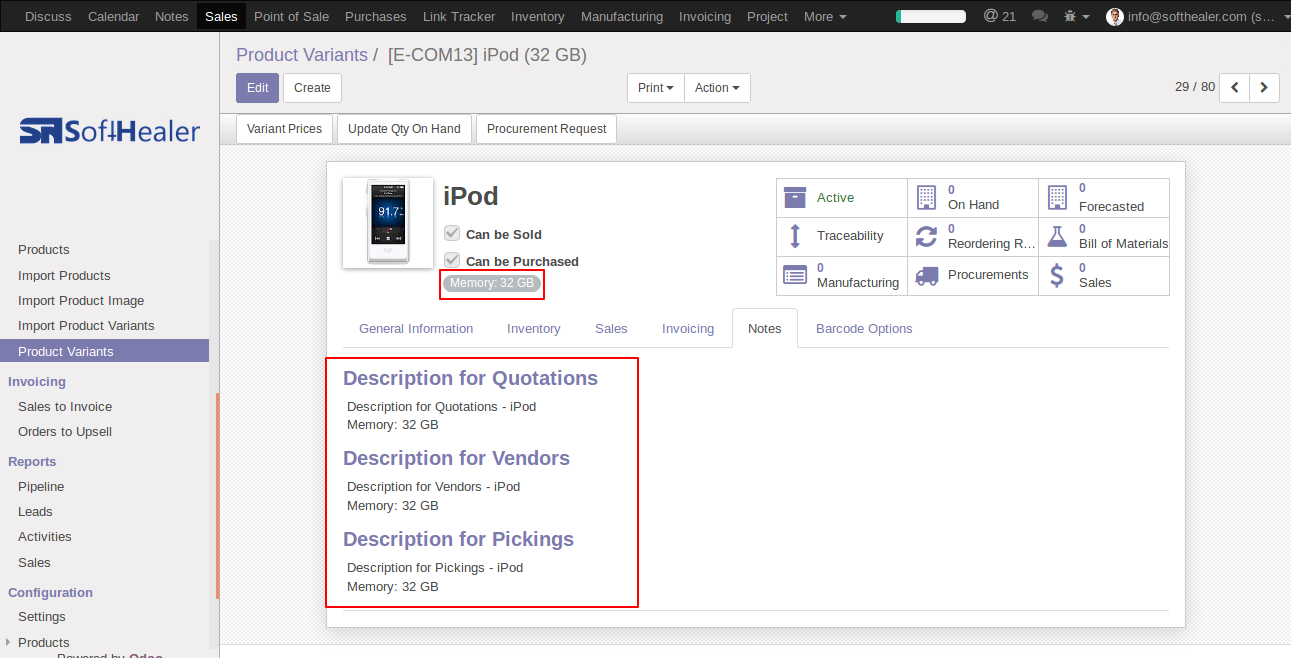
Task: Switch to the Sales tab of the form
Action: (611, 328)
